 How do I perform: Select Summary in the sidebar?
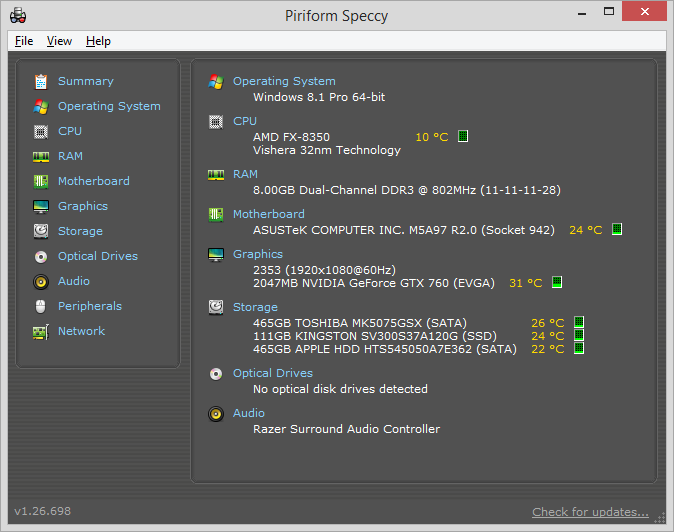click(86, 81)
